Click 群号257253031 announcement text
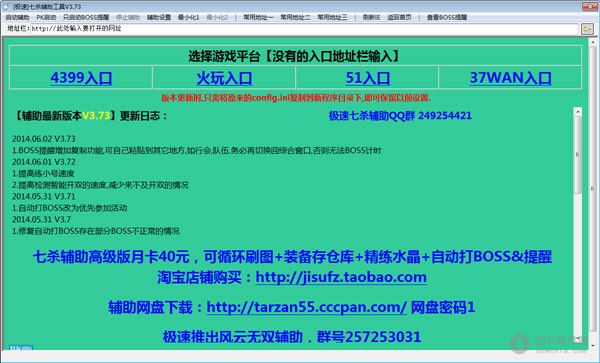 tap(369, 337)
